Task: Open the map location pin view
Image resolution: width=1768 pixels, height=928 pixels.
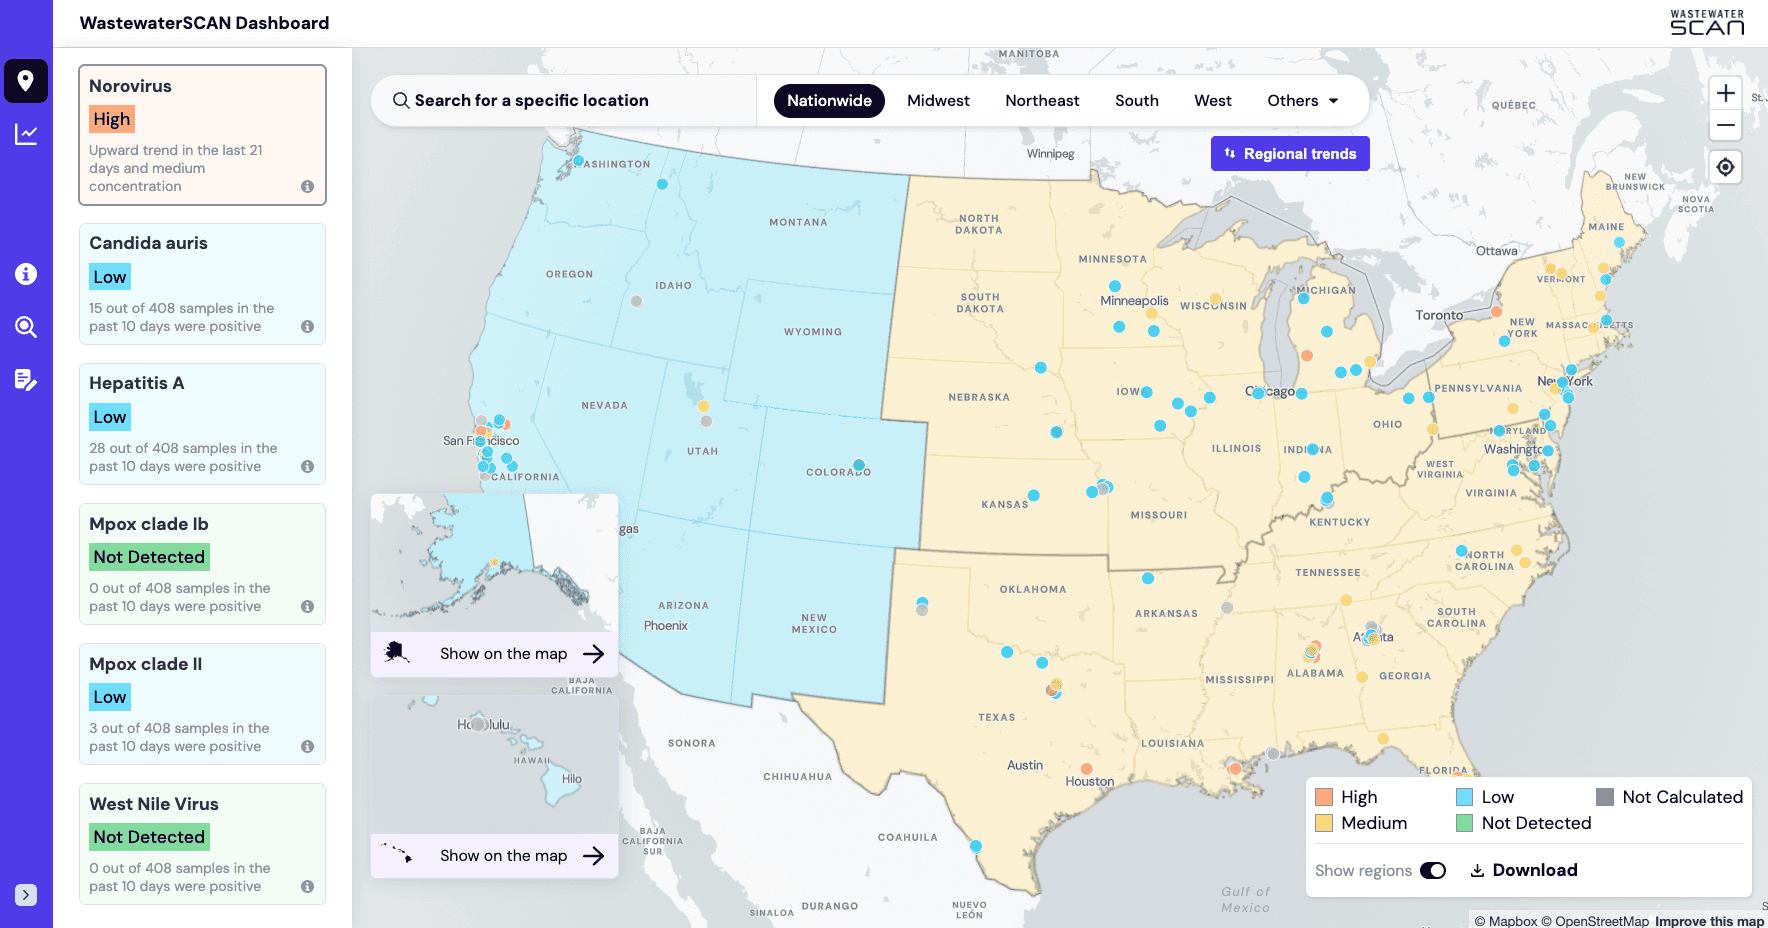Action: (x=26, y=81)
